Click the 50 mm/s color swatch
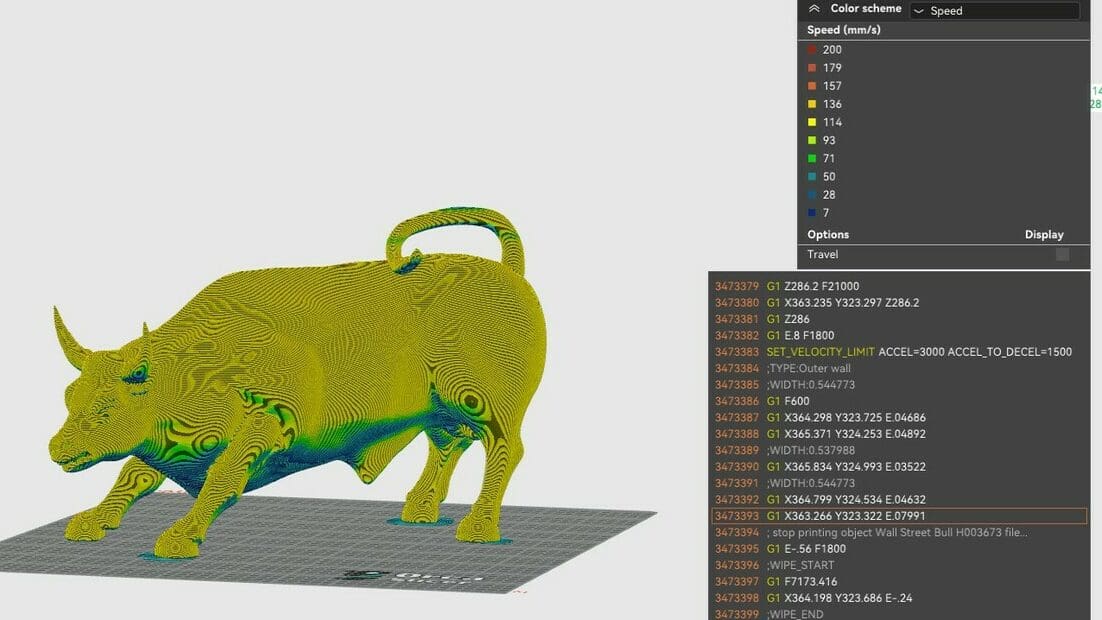 click(812, 177)
